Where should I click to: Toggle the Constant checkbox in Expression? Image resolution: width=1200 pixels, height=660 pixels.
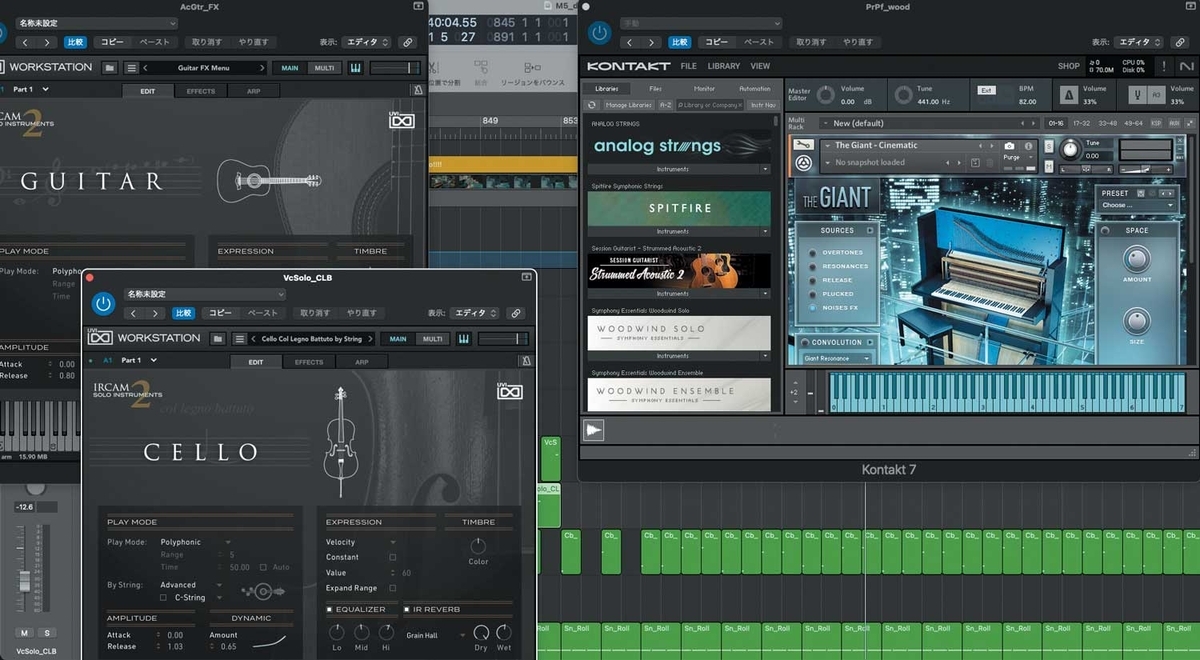click(x=392, y=557)
